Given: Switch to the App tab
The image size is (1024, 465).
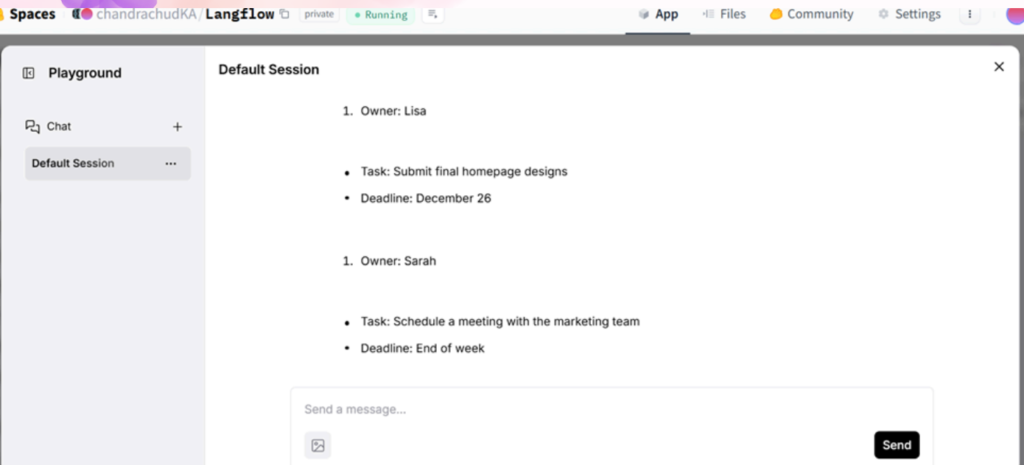Looking at the screenshot, I should (x=658, y=14).
